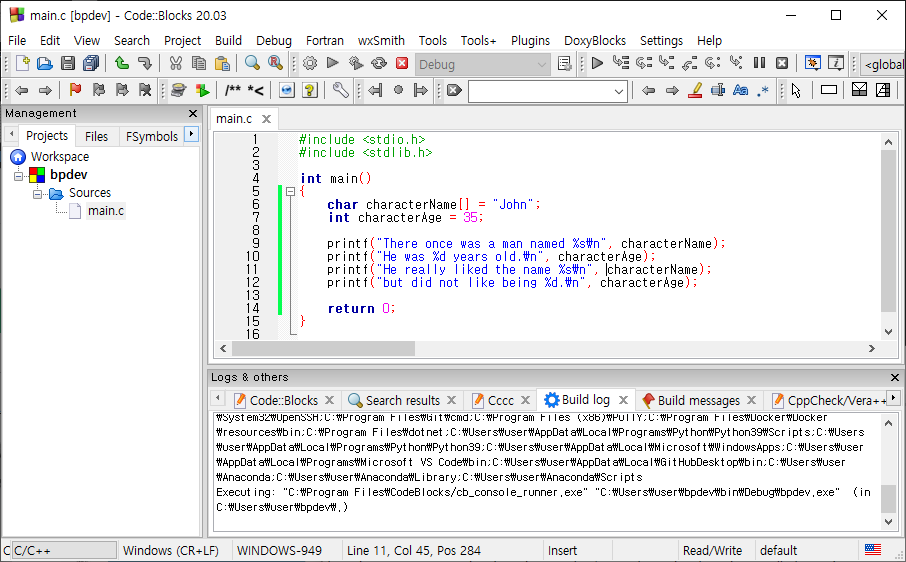
Task: Toggle highlight occurrences pencil icon
Action: (696, 90)
